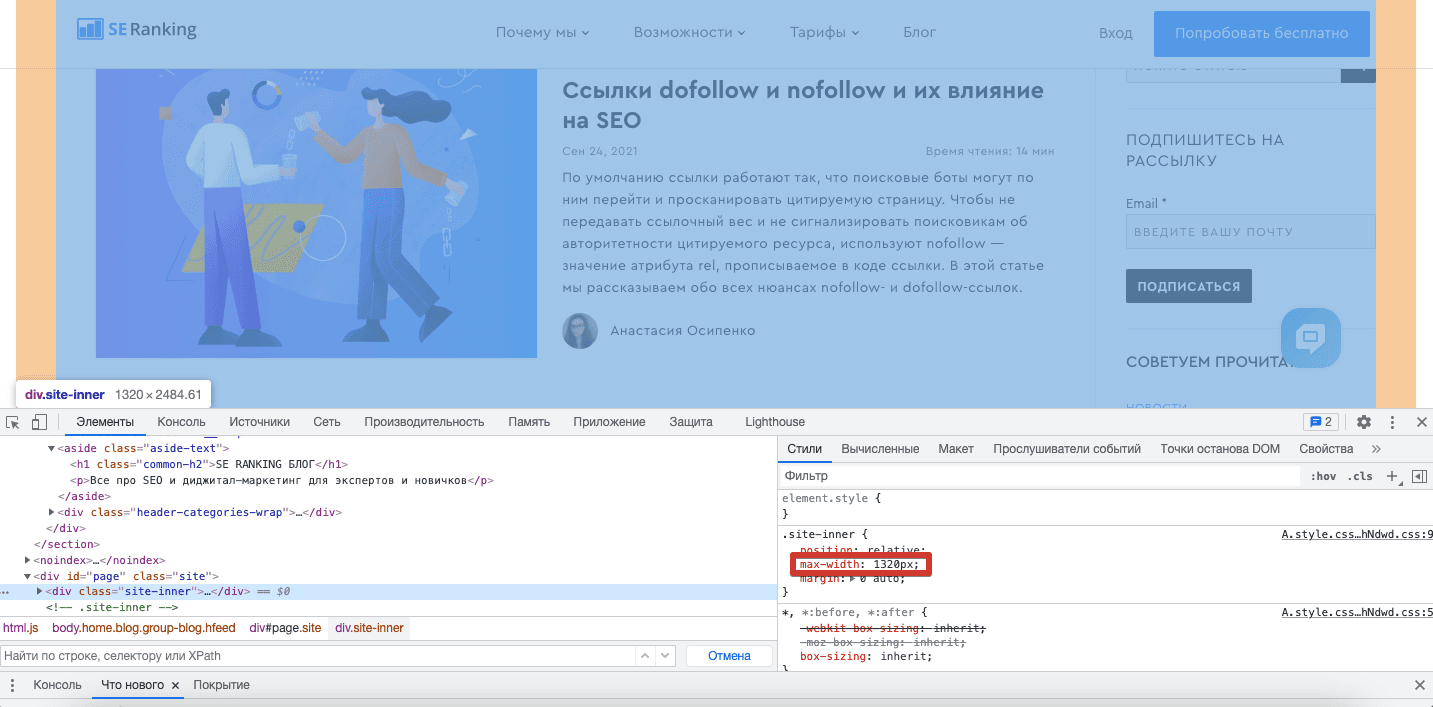Click the issues counter badge showing 2

click(1321, 422)
